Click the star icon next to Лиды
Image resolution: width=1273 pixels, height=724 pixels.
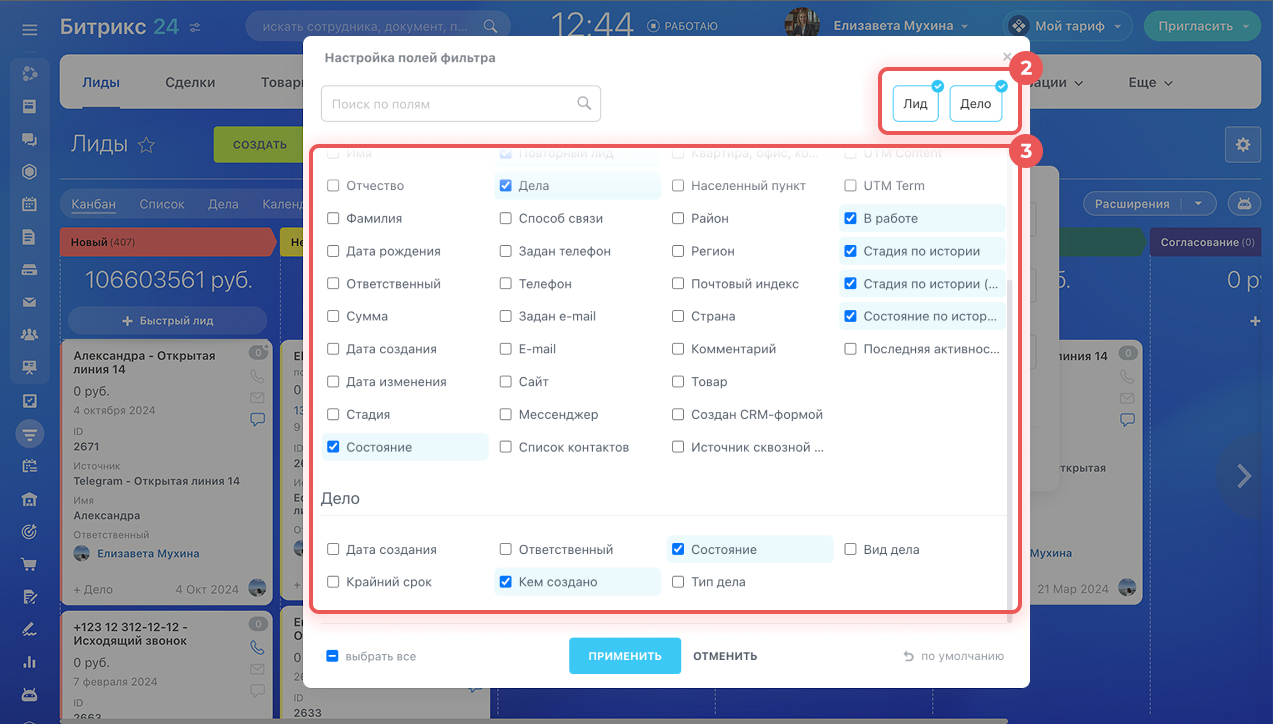[147, 145]
